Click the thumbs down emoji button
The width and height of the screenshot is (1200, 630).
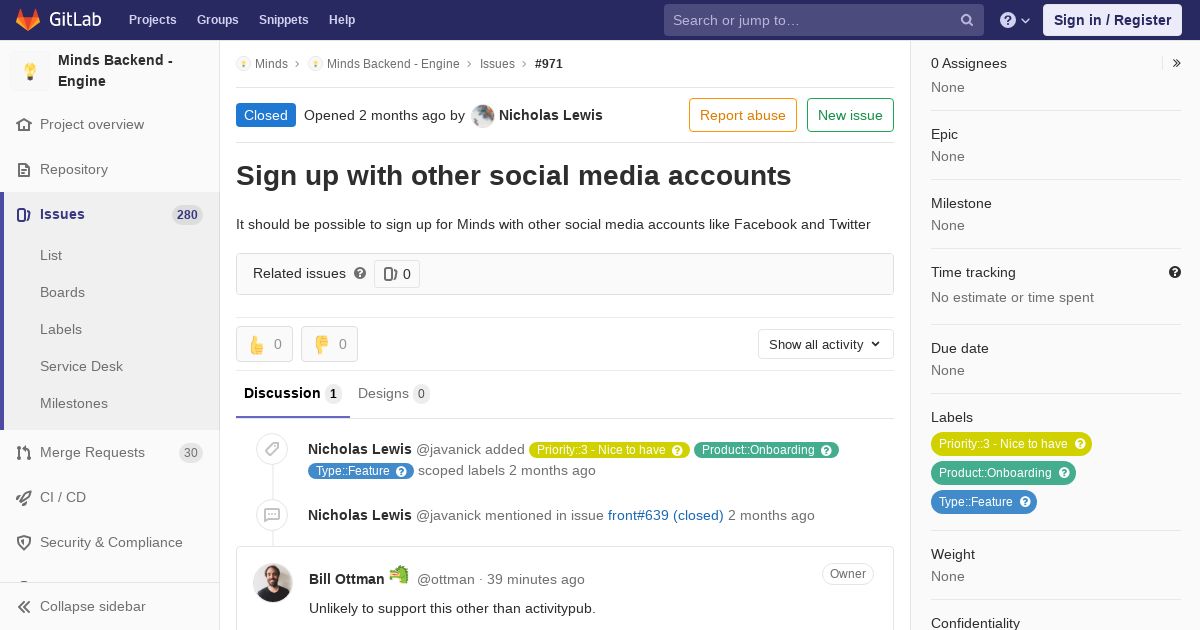point(329,344)
